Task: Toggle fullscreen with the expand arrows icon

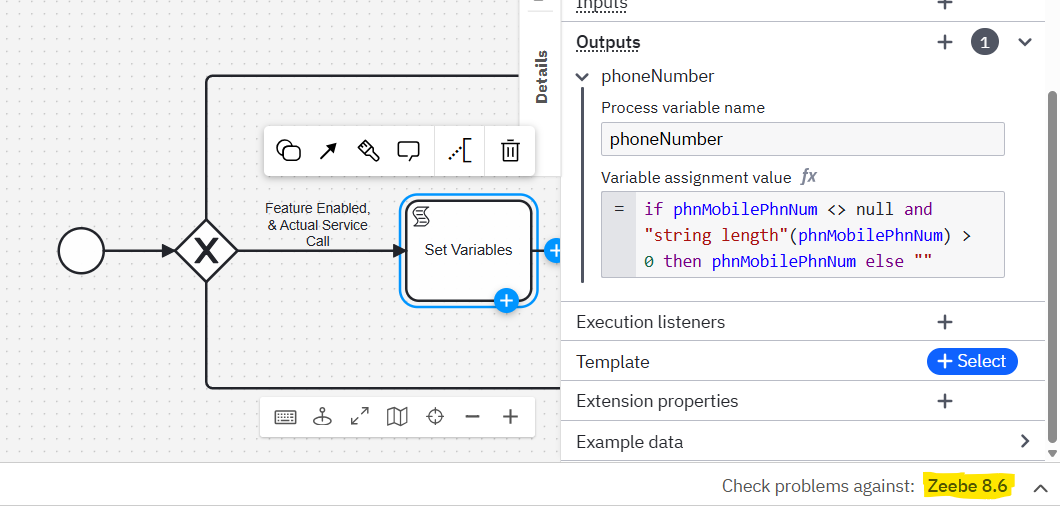Action: [360, 417]
